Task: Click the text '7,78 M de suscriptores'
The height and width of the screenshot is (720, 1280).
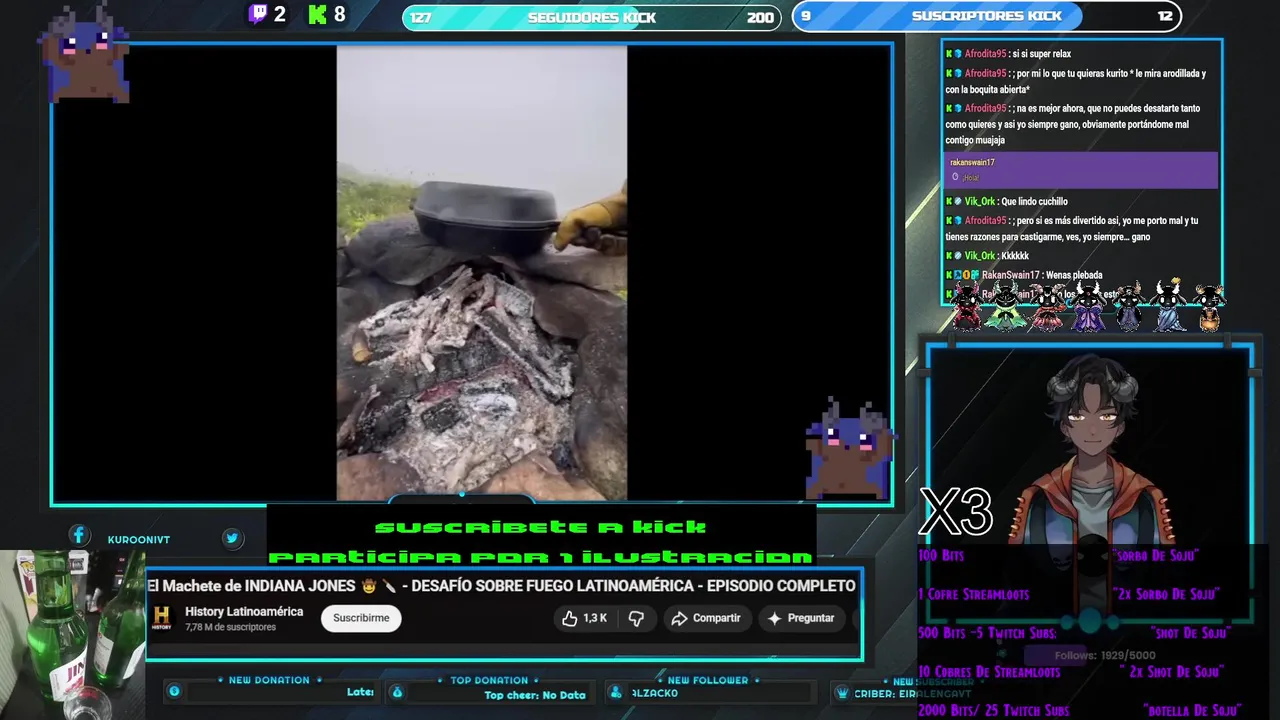Action: pyautogui.click(x=230, y=627)
